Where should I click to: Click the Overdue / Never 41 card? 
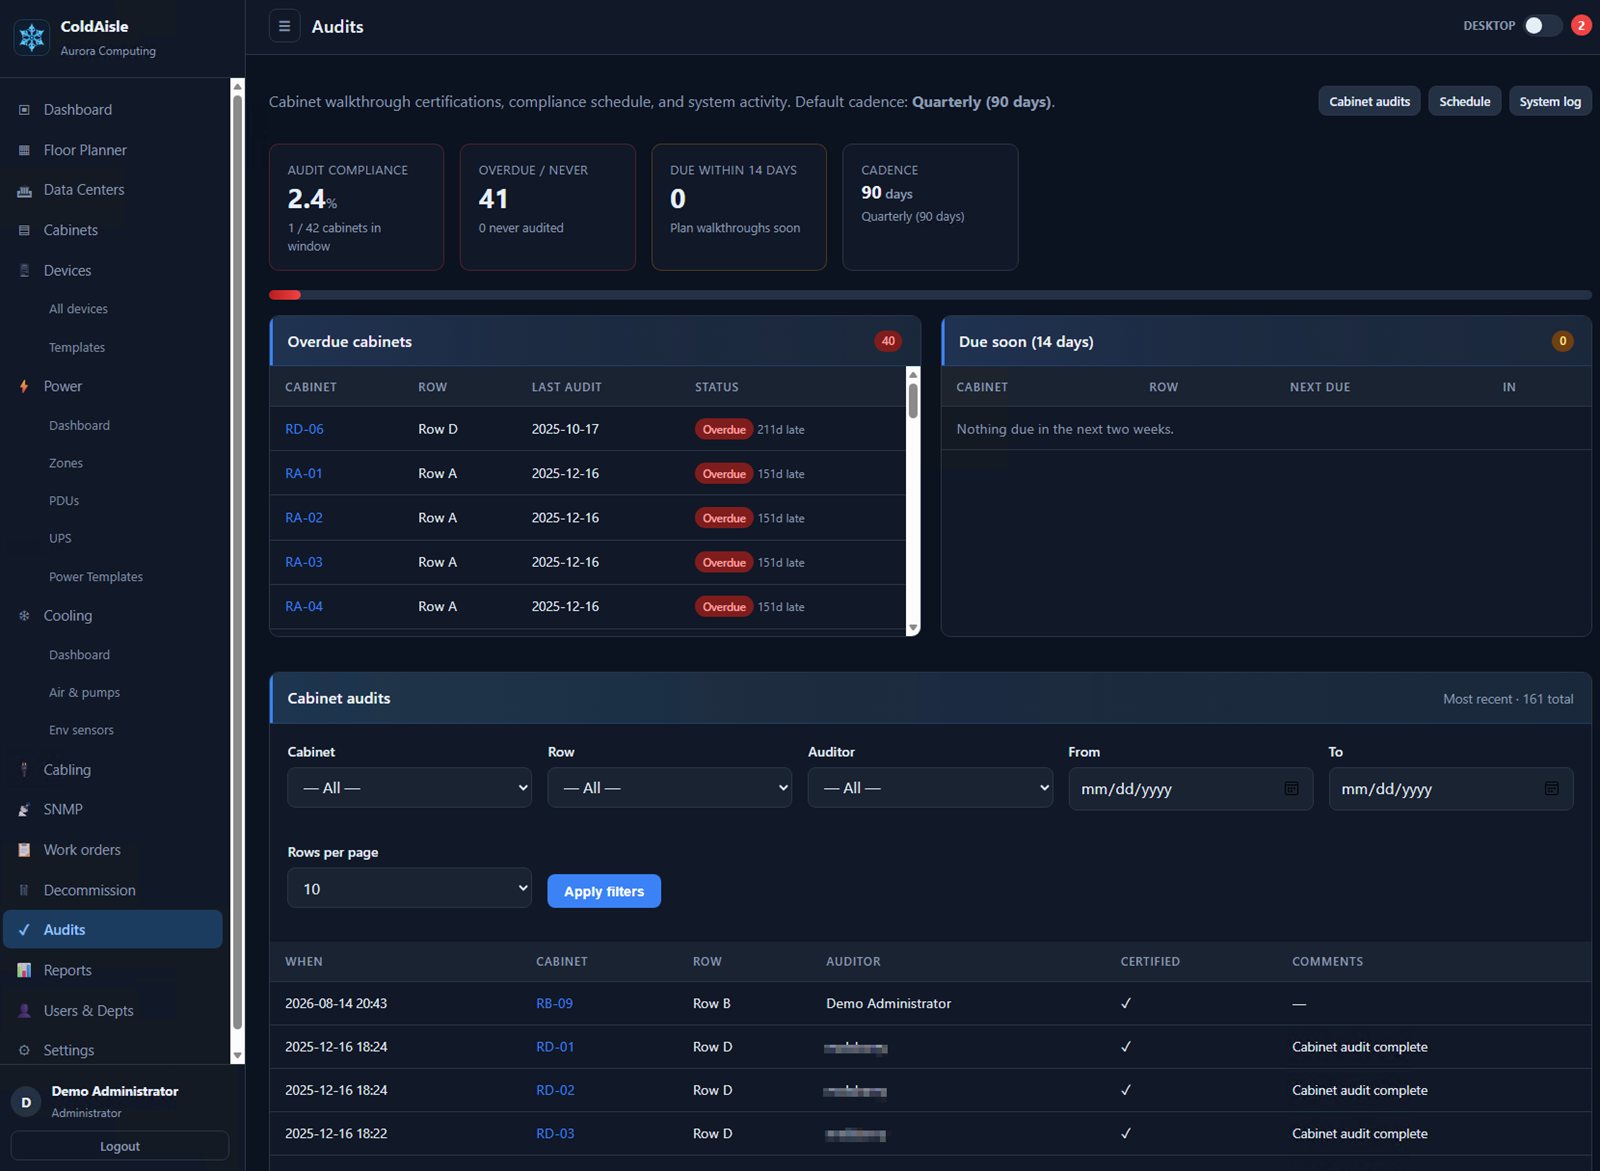click(547, 207)
